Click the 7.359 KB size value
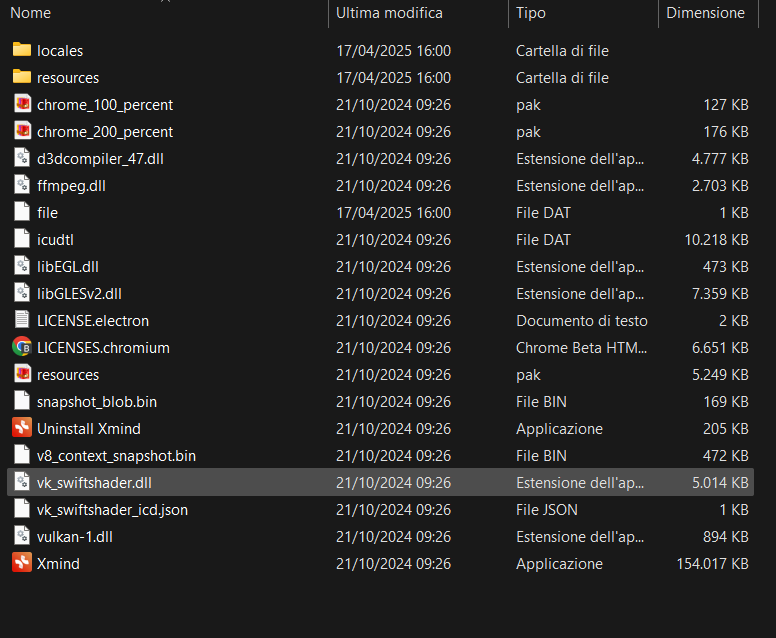Image resolution: width=776 pixels, height=638 pixels. 720,294
